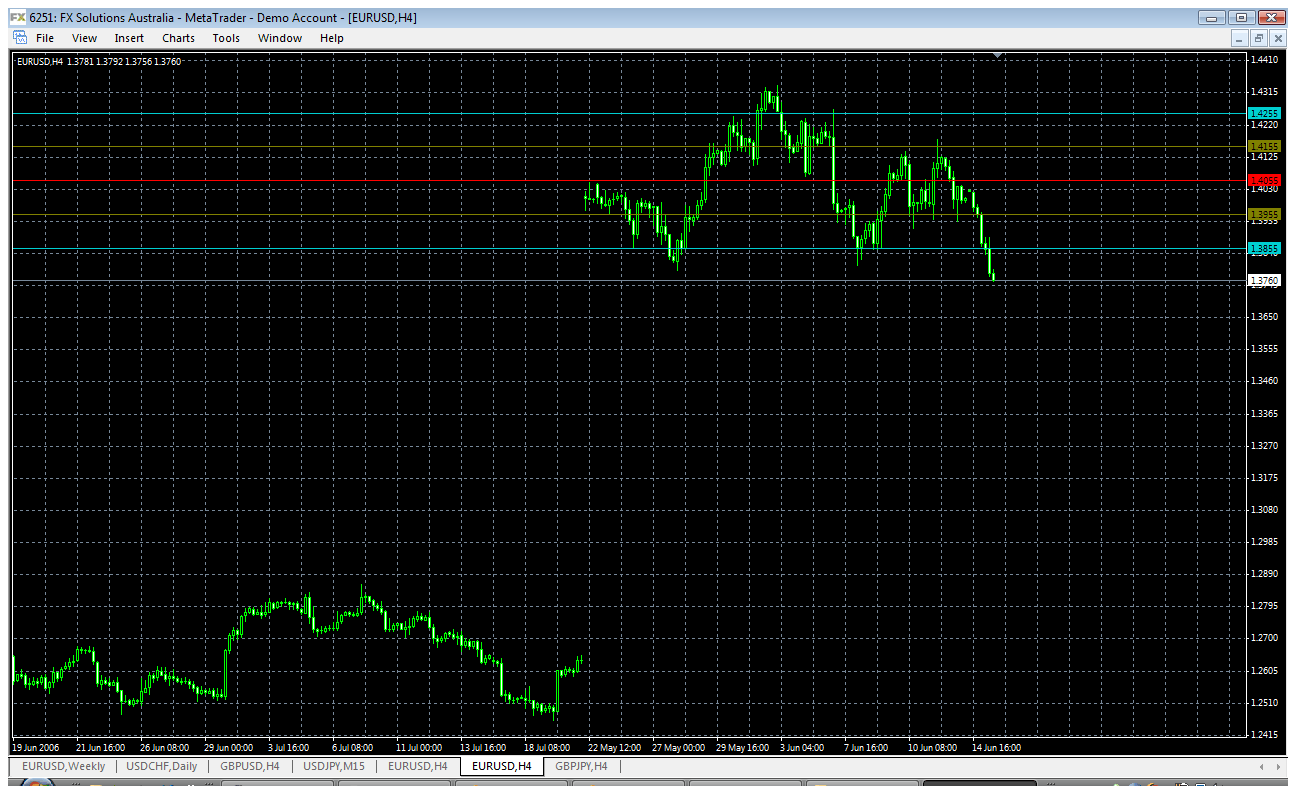Open the File menu
1296x786 pixels.
pyautogui.click(x=45, y=38)
